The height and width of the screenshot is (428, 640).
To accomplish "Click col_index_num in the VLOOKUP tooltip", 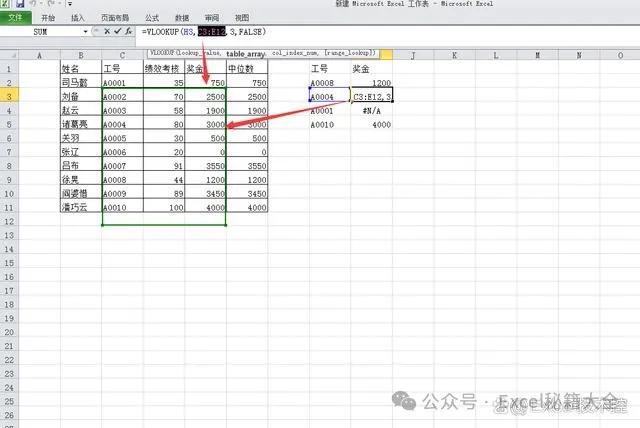I will (295, 53).
